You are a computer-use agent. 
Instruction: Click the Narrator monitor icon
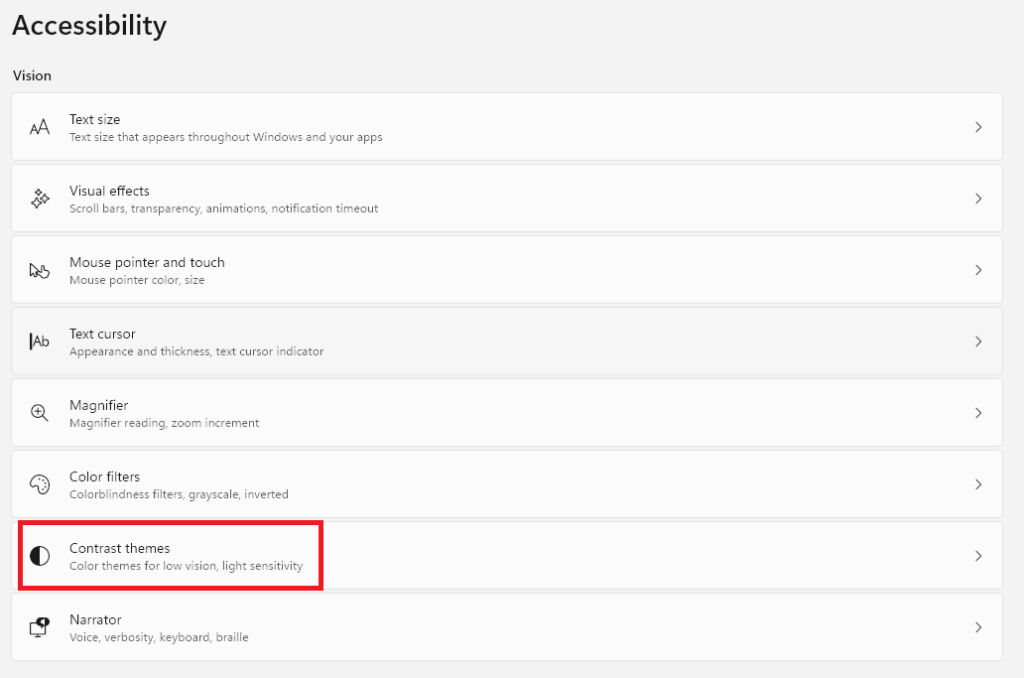click(40, 627)
